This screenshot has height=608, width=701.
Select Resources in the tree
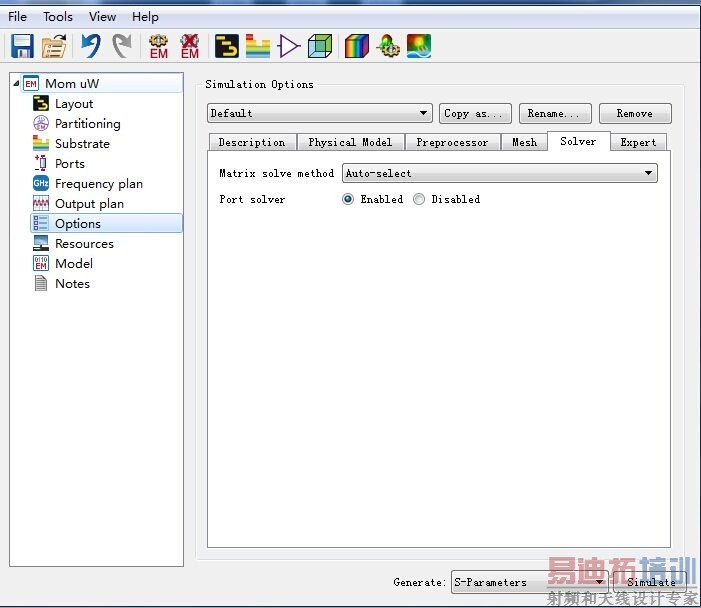(x=84, y=244)
